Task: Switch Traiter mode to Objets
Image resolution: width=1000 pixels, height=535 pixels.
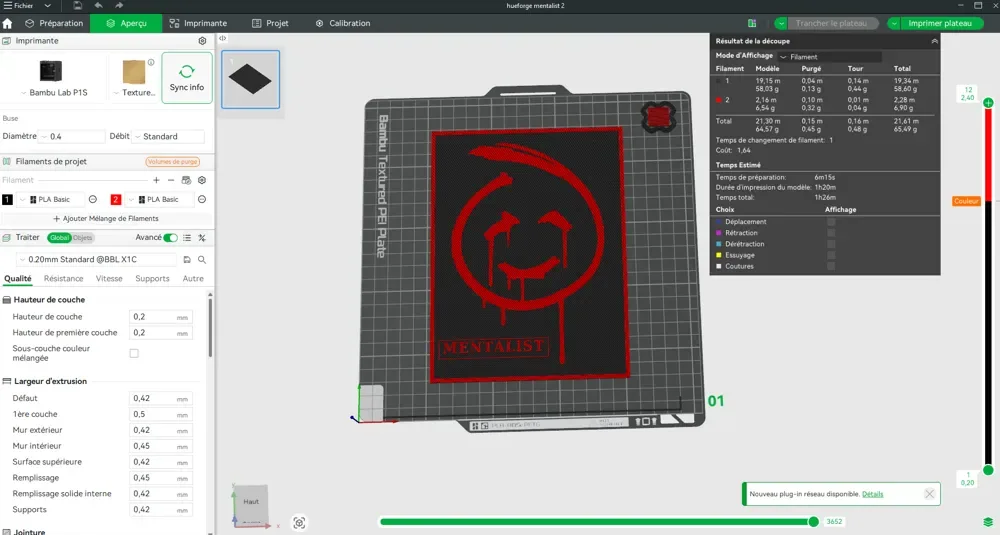Action: click(82, 238)
